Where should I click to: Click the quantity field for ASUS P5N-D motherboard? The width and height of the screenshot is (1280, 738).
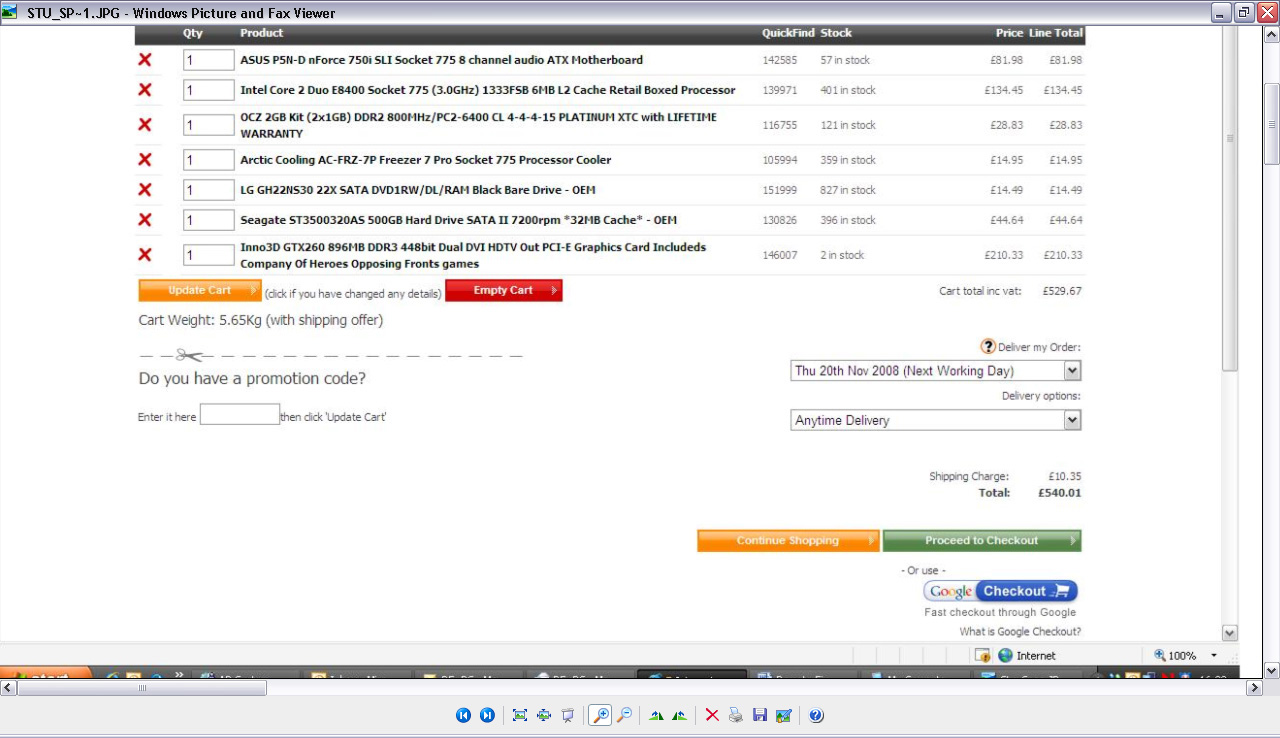click(208, 60)
